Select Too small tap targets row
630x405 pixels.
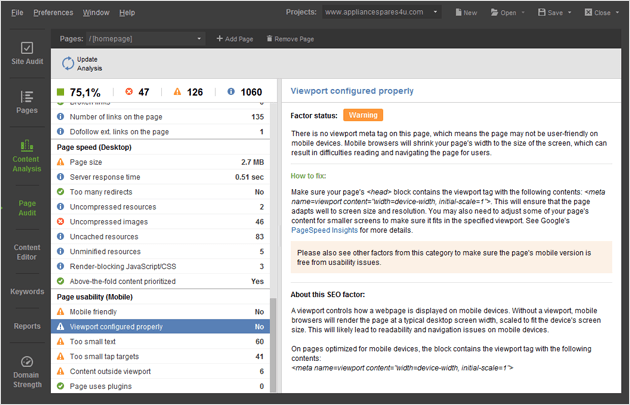(160, 356)
